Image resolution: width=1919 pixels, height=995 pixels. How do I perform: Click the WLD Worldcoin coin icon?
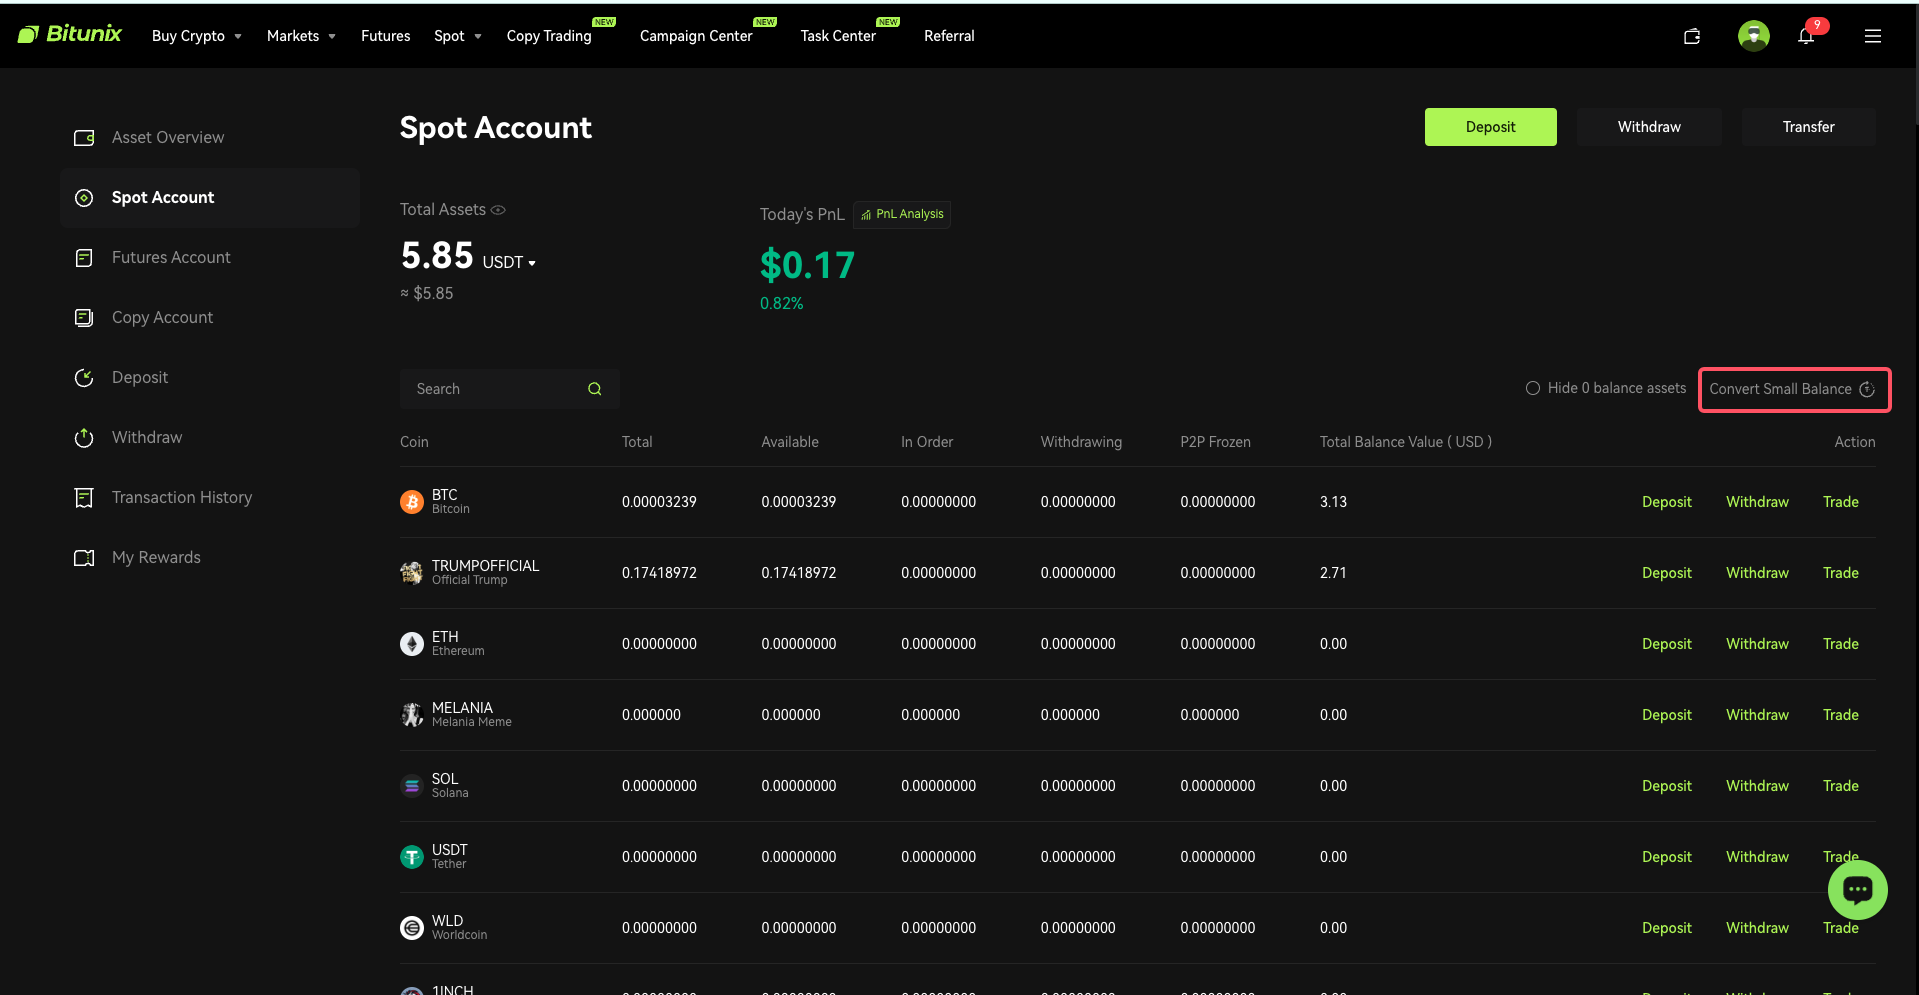pos(412,928)
